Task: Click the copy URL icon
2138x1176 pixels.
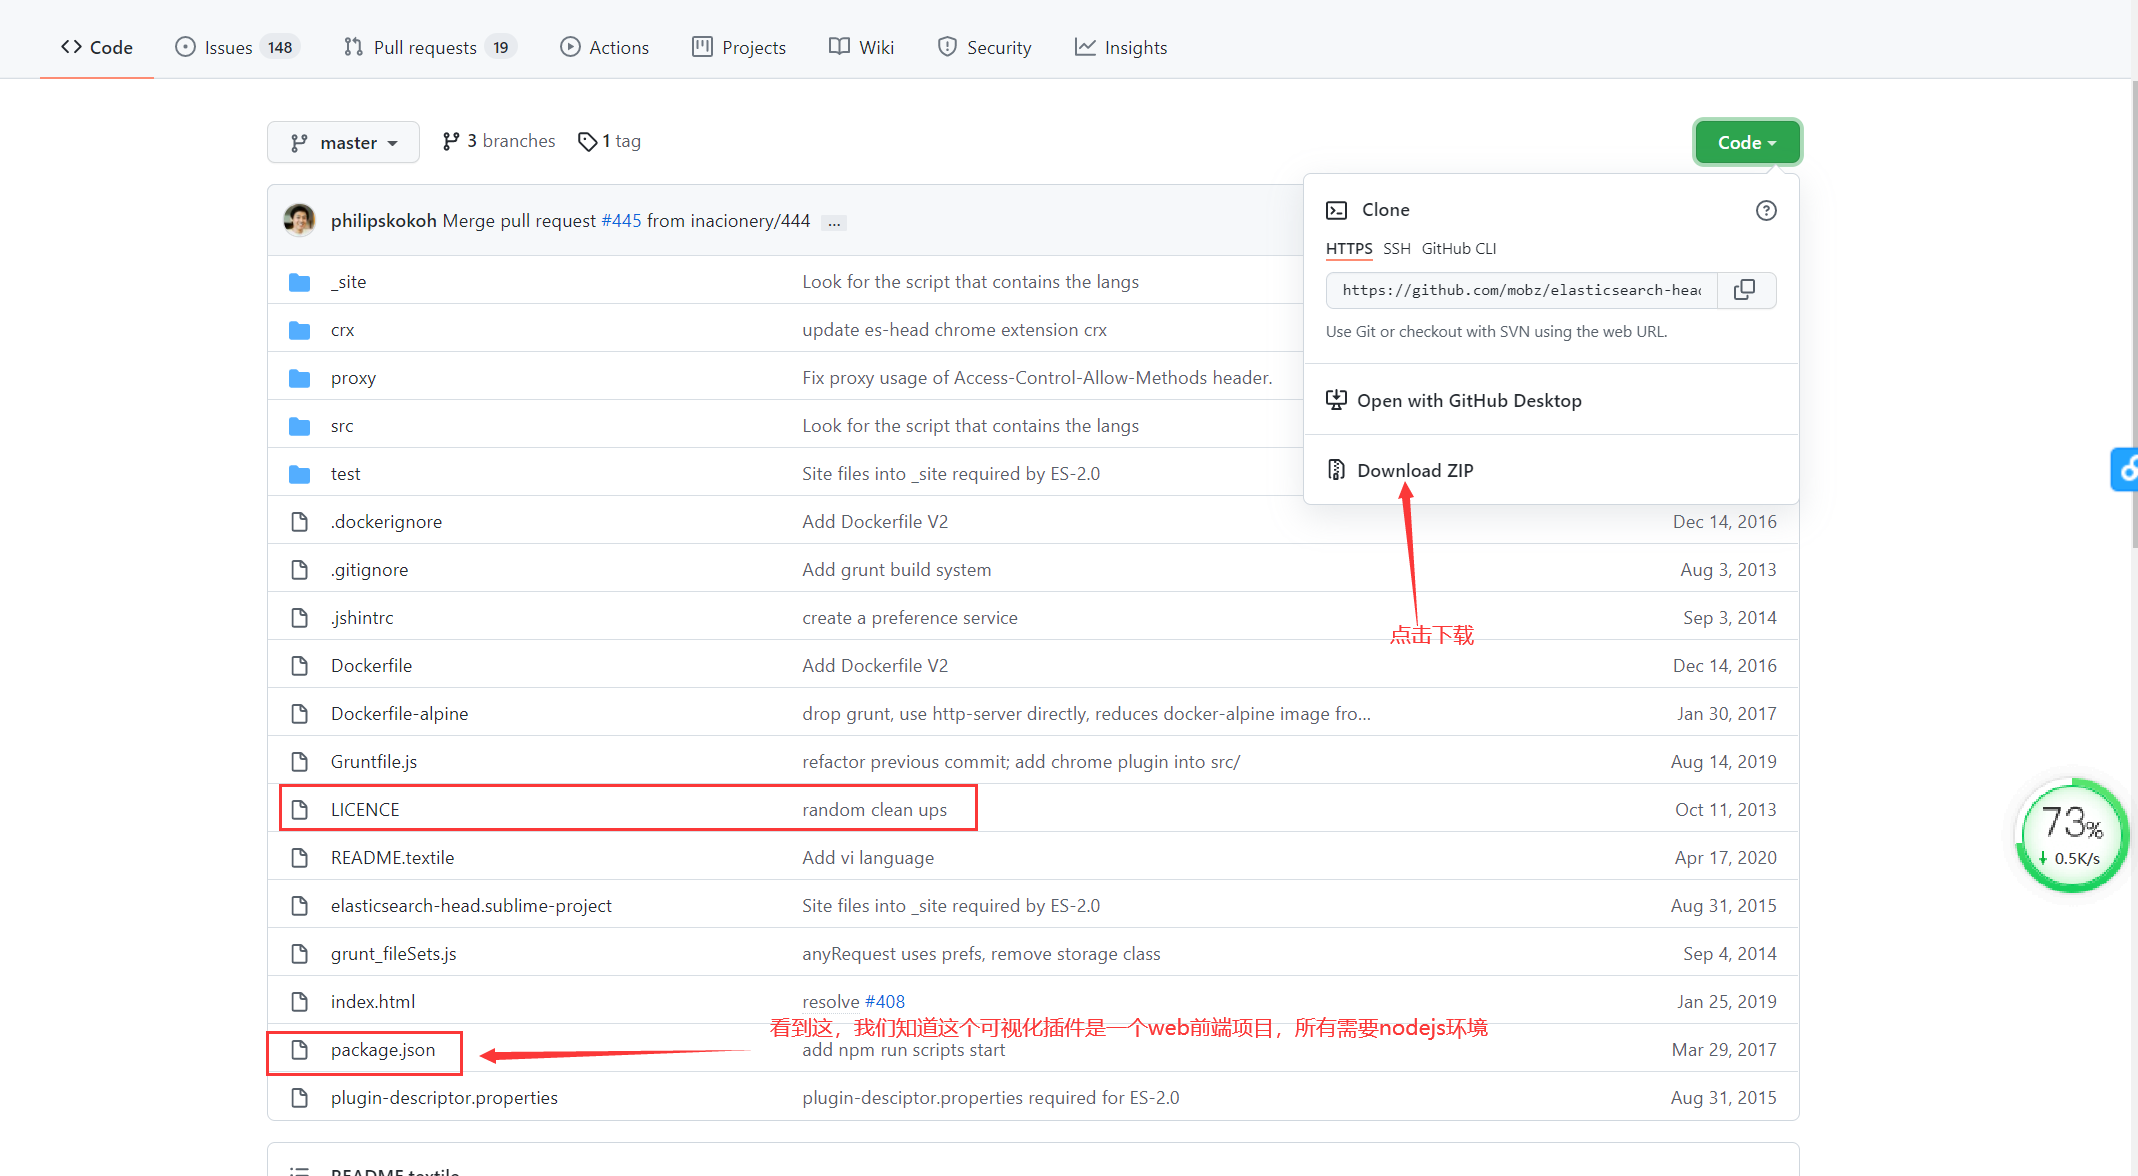Action: coord(1747,288)
